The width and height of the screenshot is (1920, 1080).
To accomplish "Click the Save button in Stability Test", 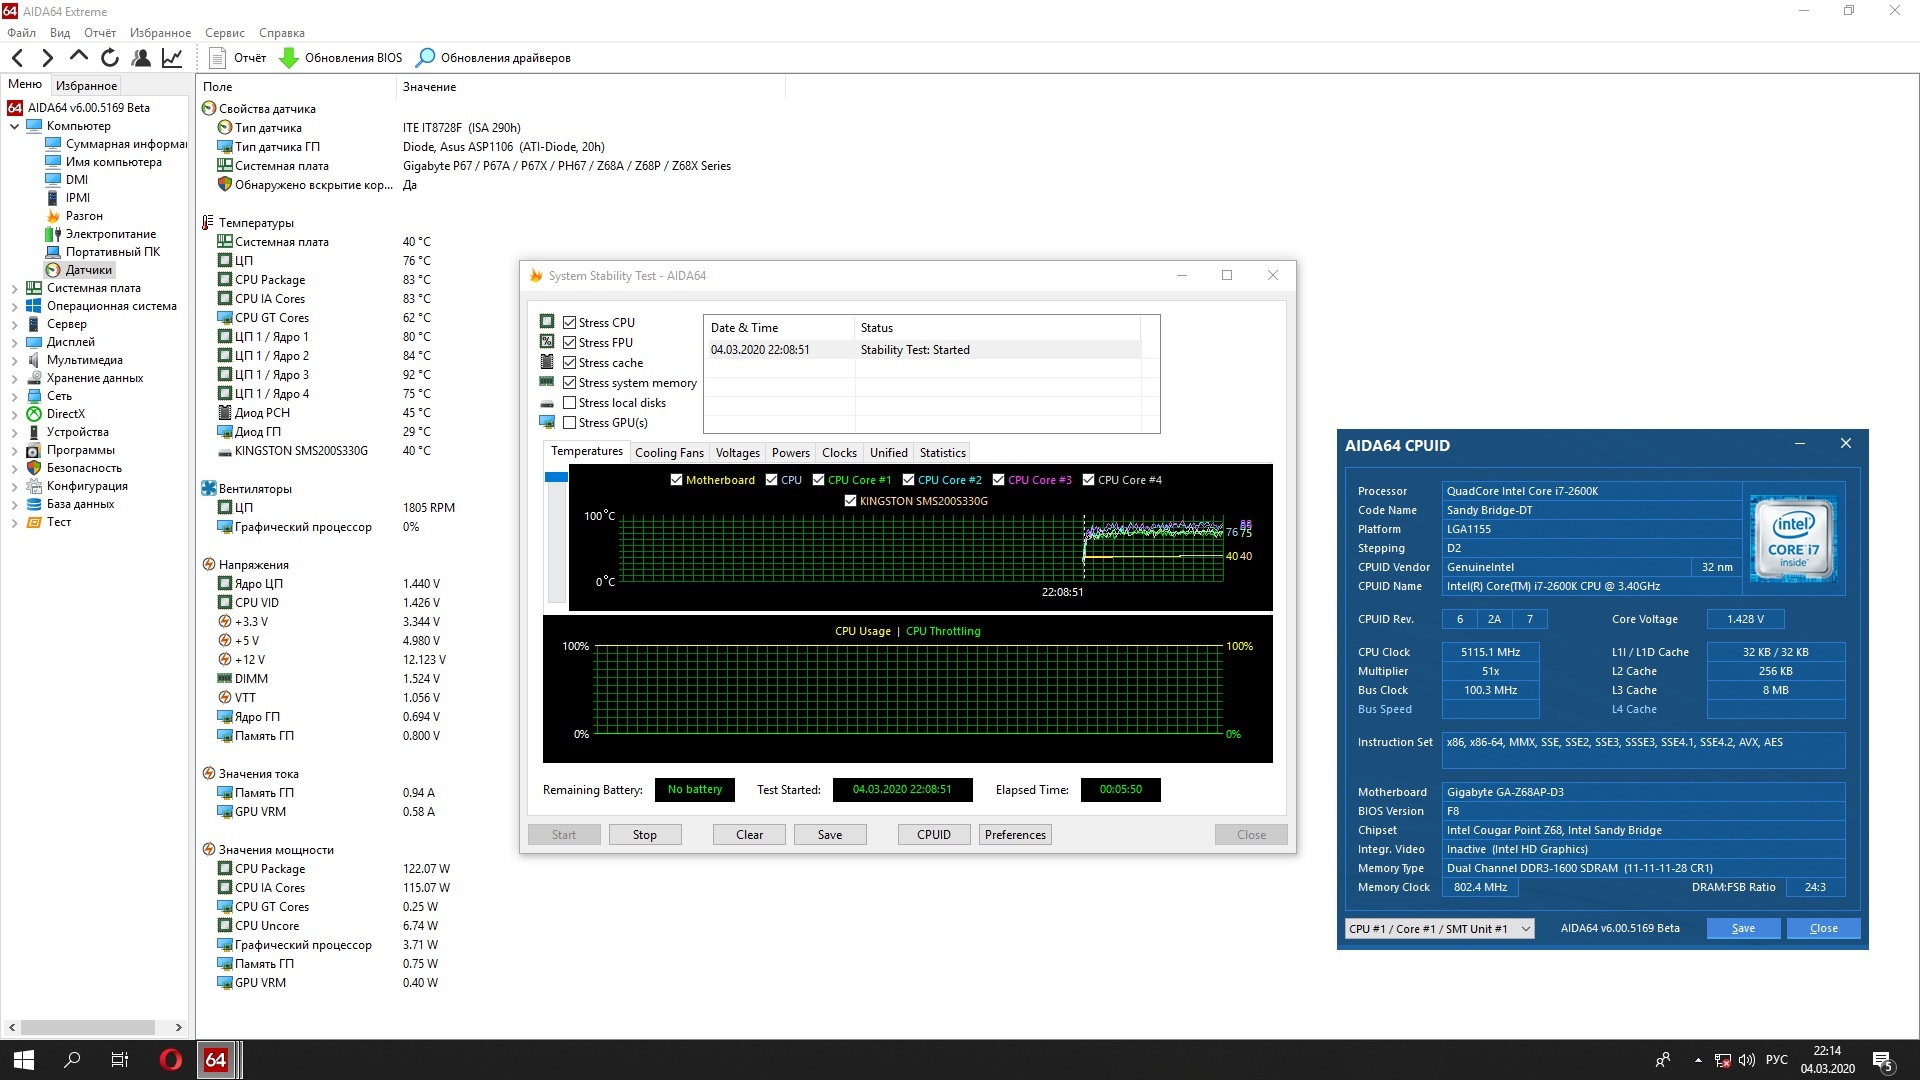I will coord(830,835).
